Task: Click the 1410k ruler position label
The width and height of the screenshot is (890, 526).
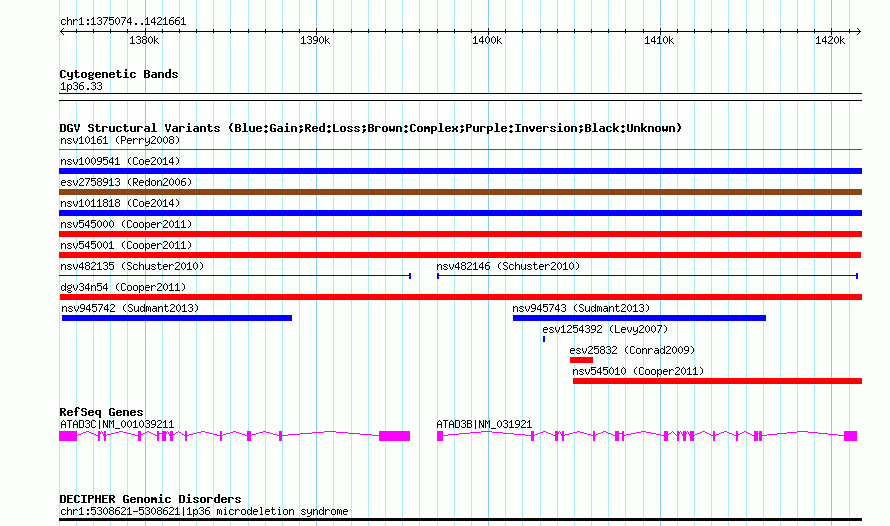Action: [659, 40]
